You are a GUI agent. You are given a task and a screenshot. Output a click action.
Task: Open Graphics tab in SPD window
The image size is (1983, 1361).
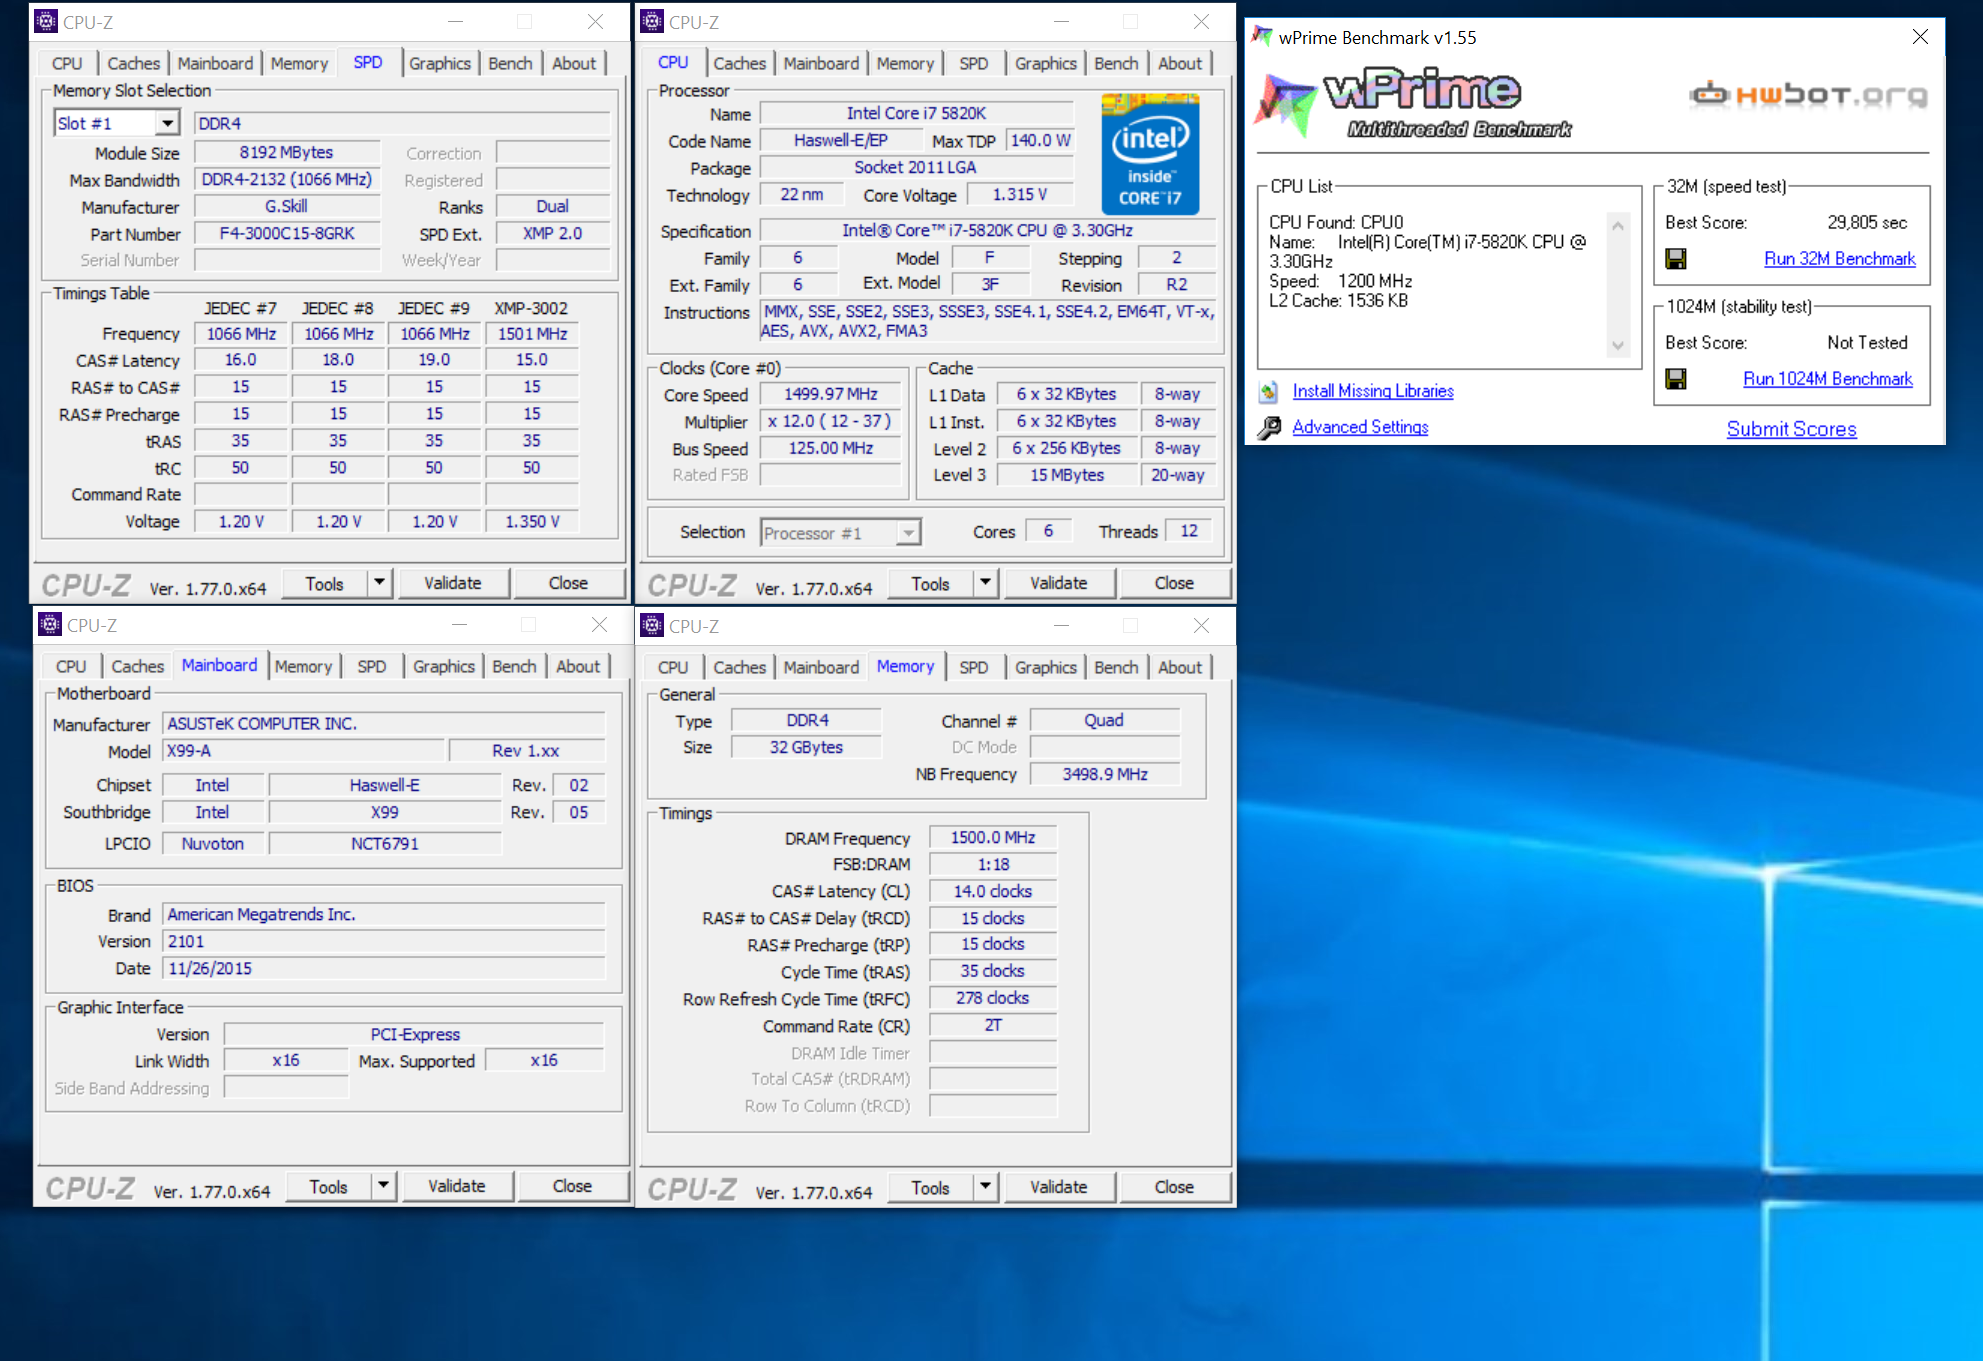pyautogui.click(x=439, y=63)
